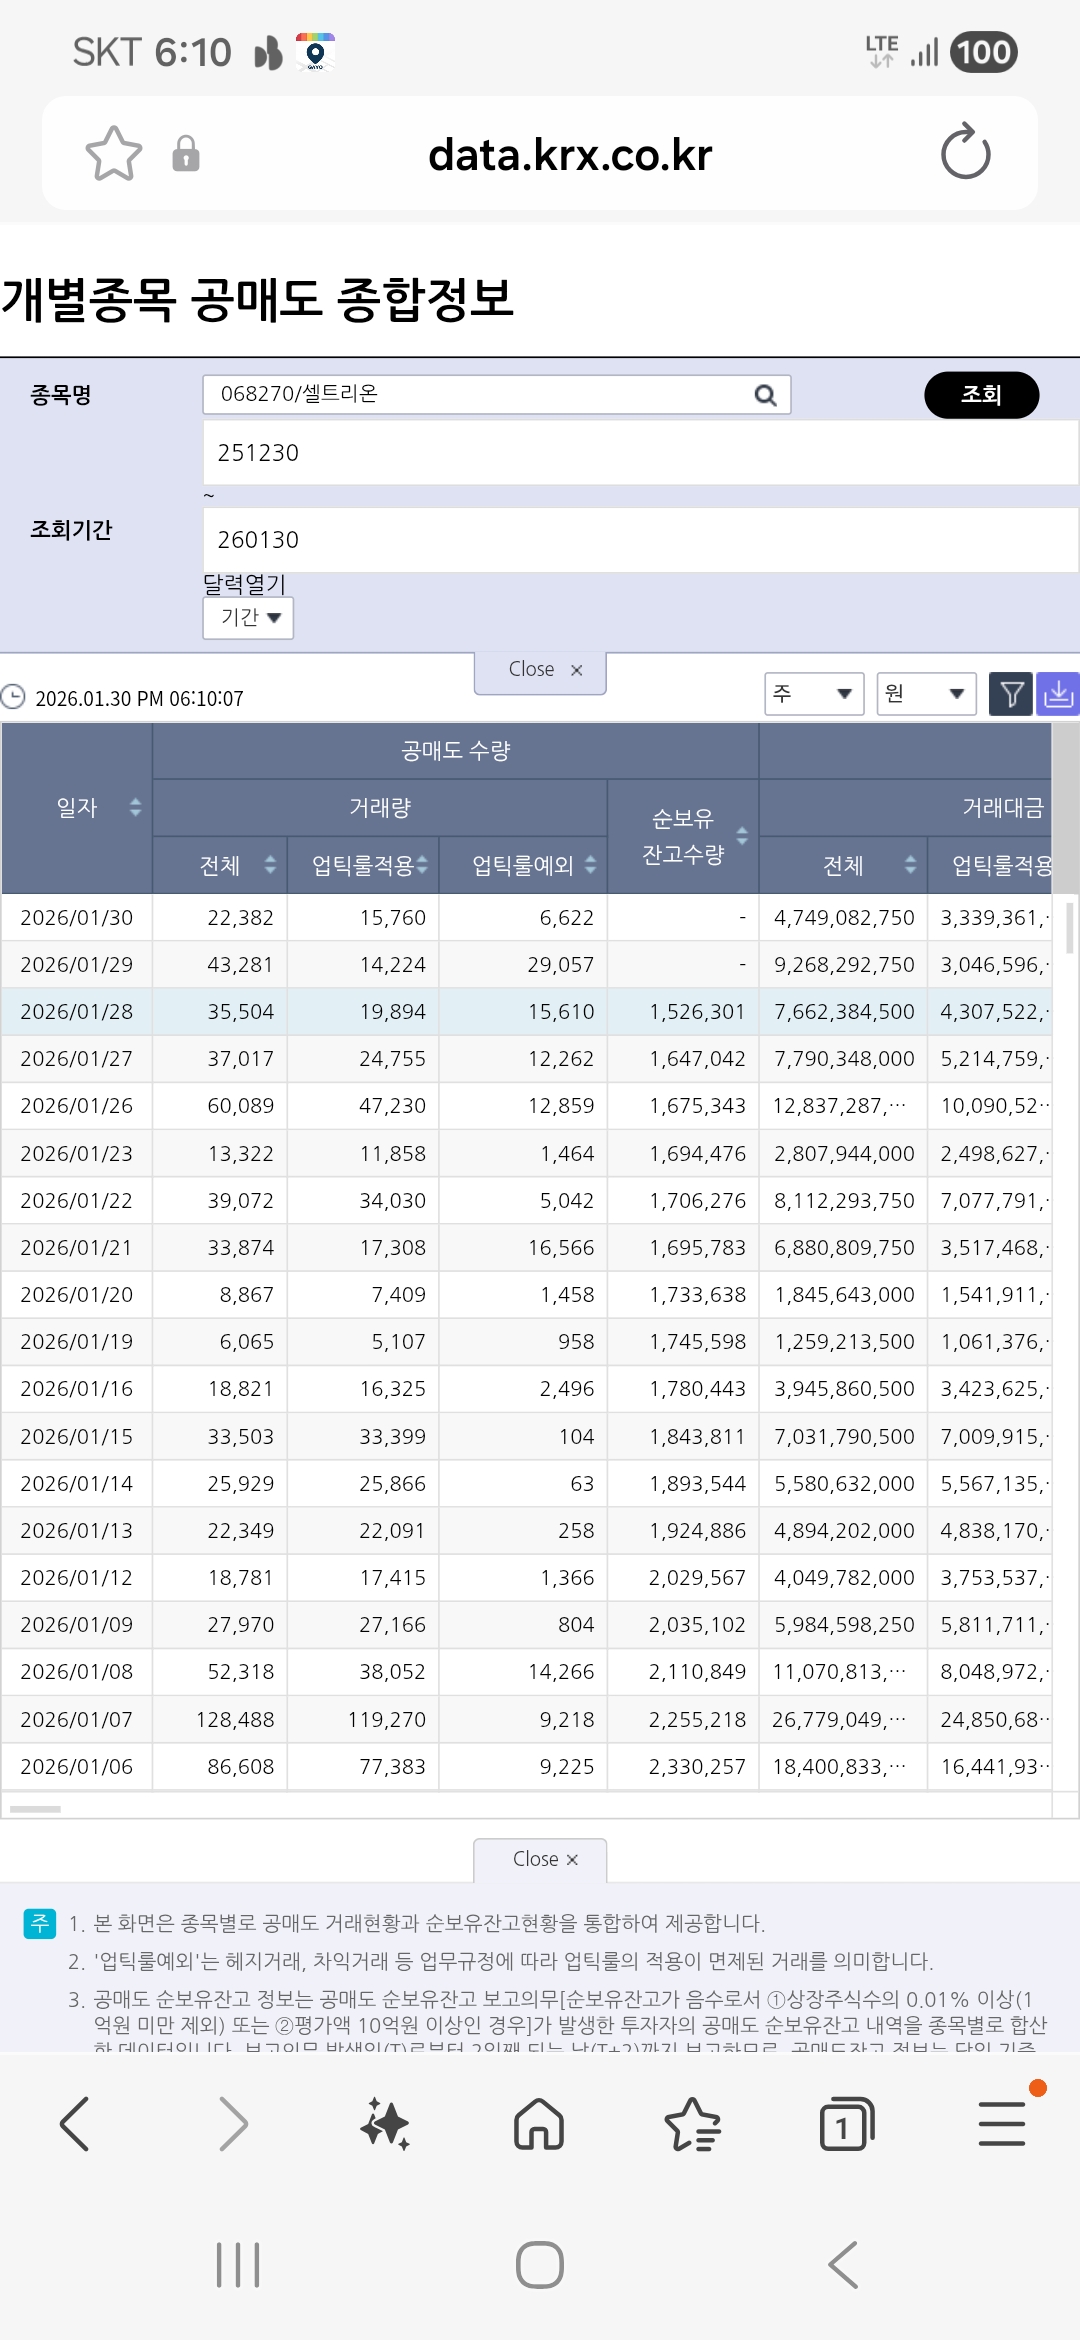This screenshot has width=1080, height=2340.
Task: Tap the search magnifier in stock name field
Action: tap(765, 395)
